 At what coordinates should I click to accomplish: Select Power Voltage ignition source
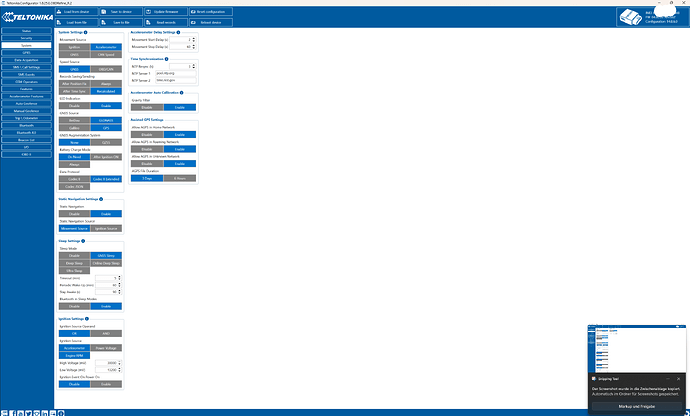pos(106,348)
